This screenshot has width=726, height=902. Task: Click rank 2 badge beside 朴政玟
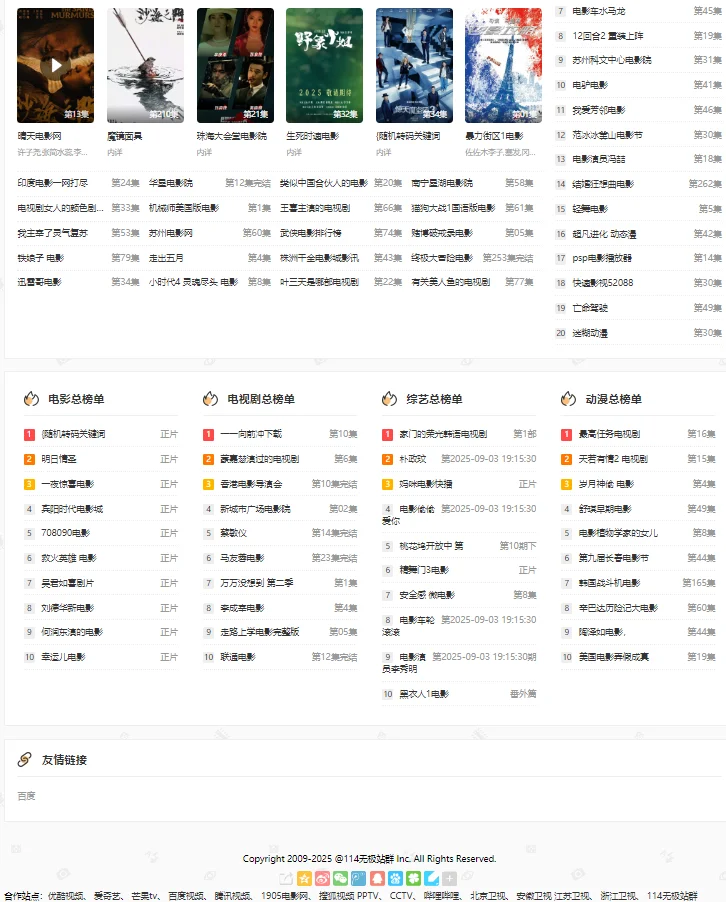tap(388, 459)
